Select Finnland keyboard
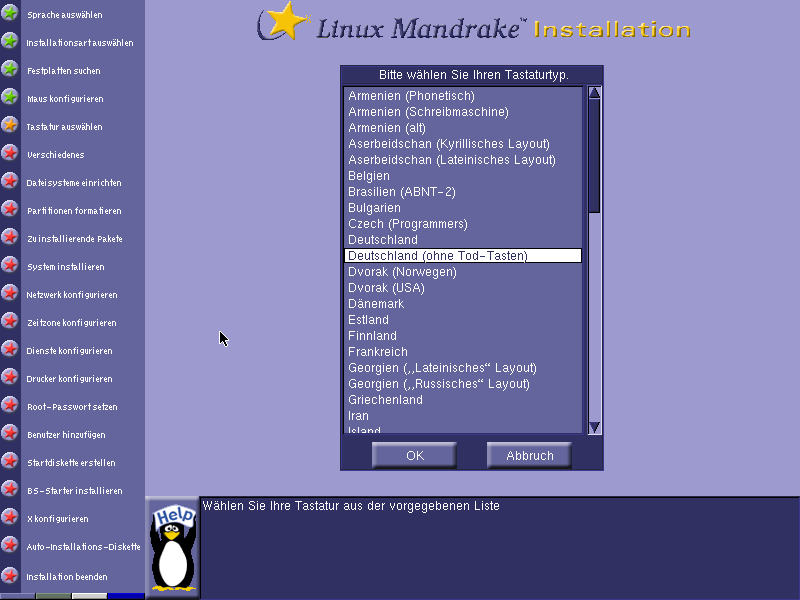The image size is (800, 600). 463,336
